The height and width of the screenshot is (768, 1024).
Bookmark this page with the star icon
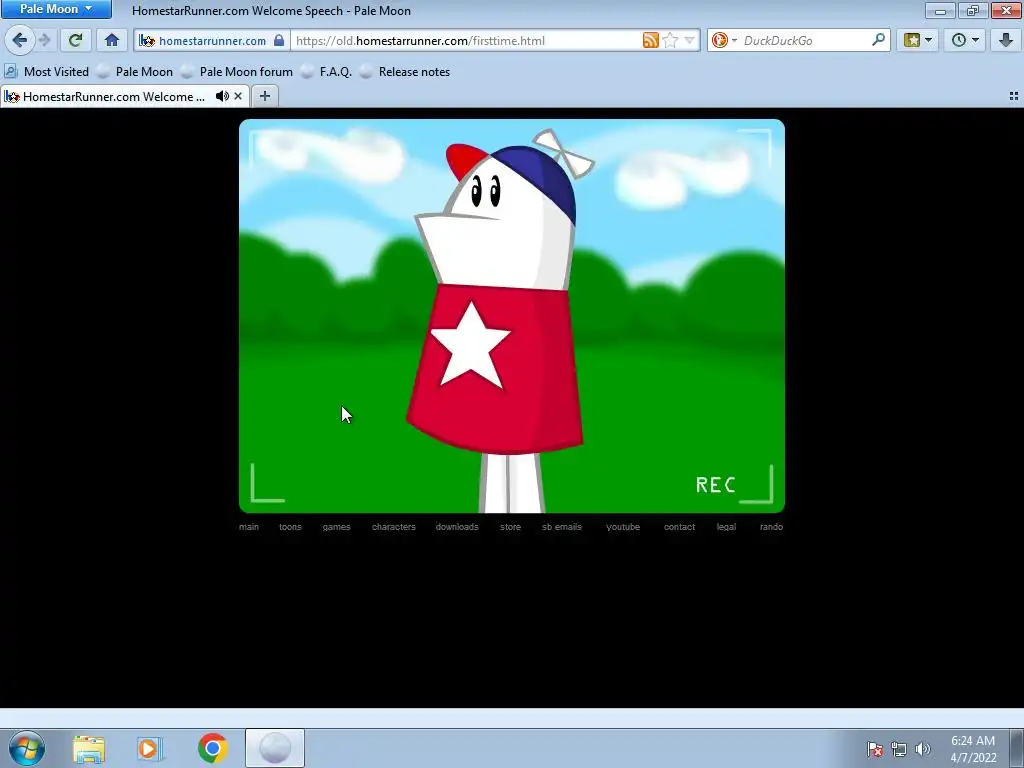(x=670, y=40)
